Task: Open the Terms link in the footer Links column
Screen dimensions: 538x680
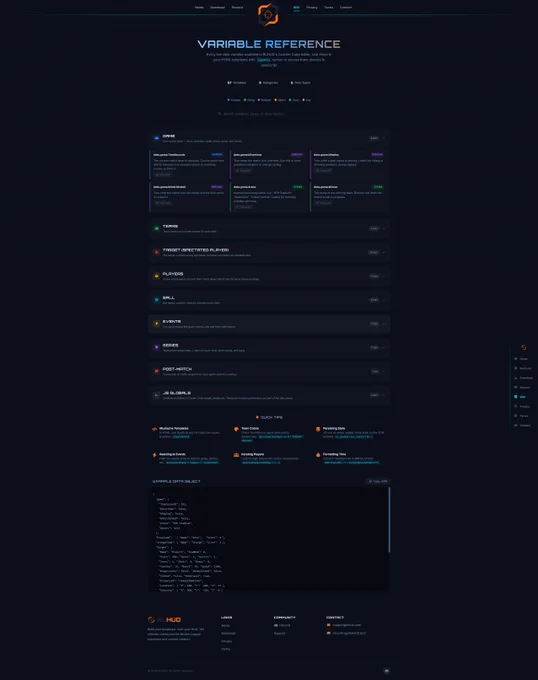Action: tap(226, 649)
